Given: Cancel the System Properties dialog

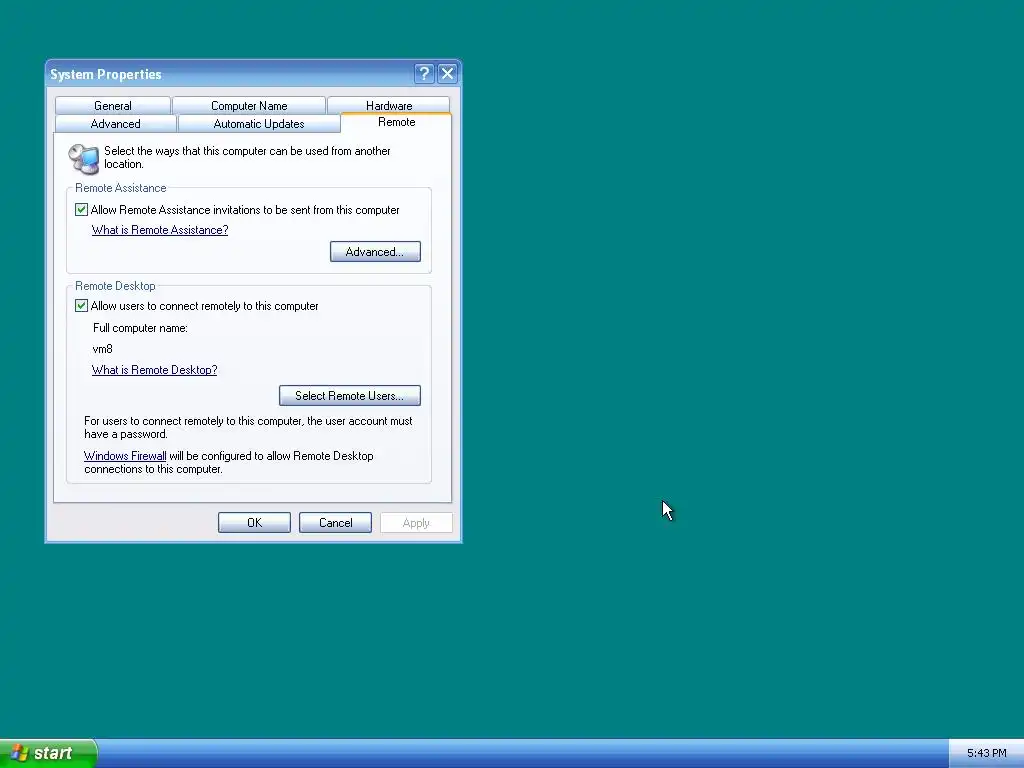Looking at the screenshot, I should coord(335,522).
